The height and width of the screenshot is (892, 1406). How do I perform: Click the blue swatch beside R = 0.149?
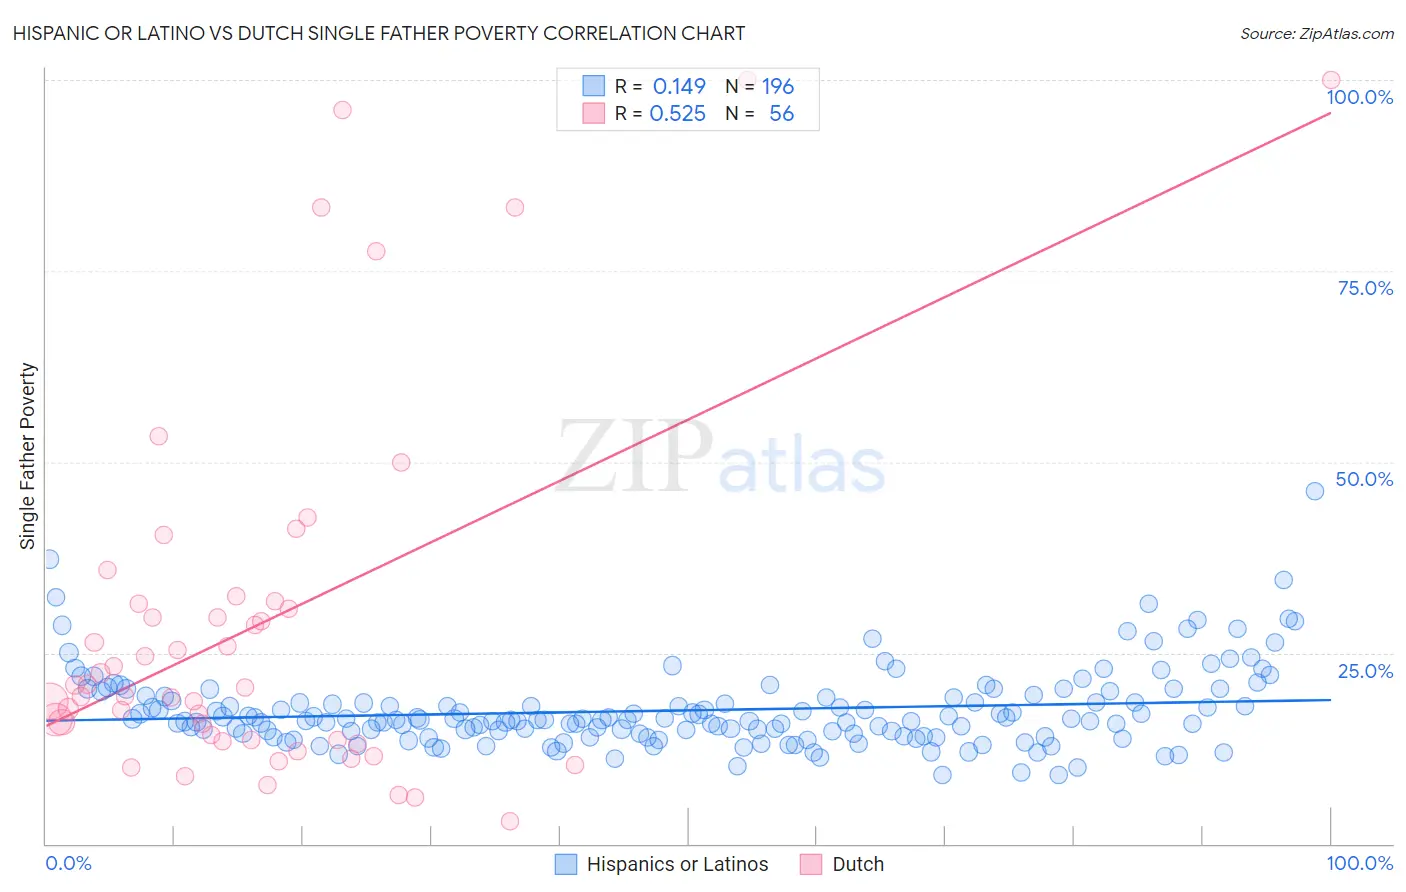pyautogui.click(x=594, y=86)
